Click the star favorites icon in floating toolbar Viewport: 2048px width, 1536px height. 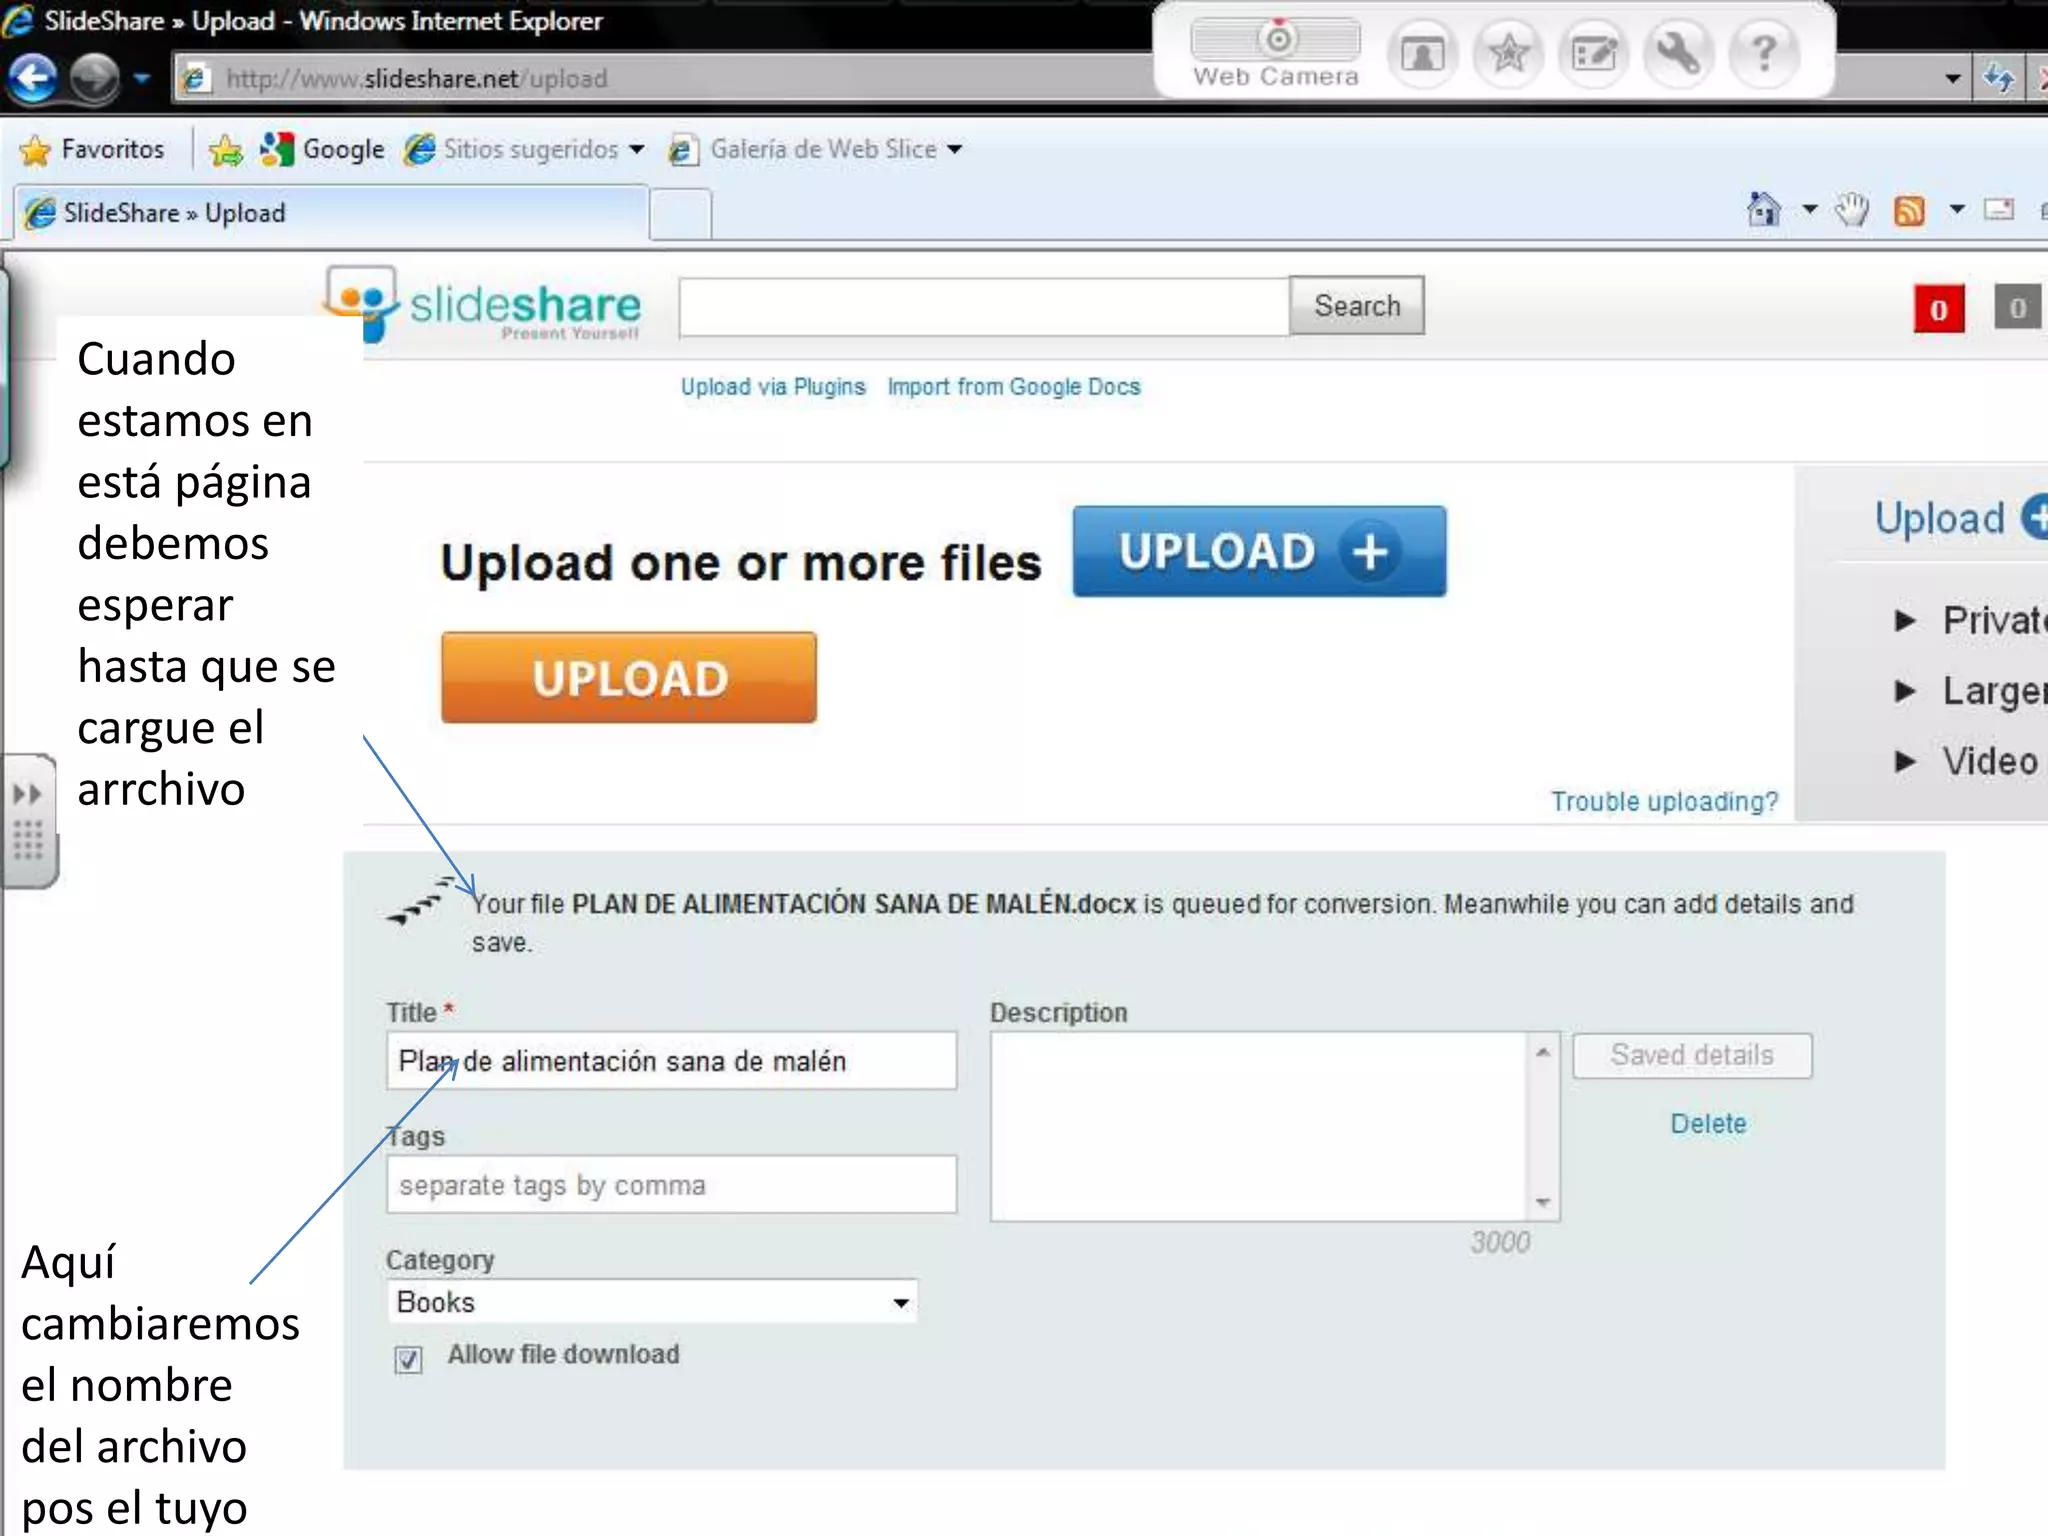(x=1507, y=53)
